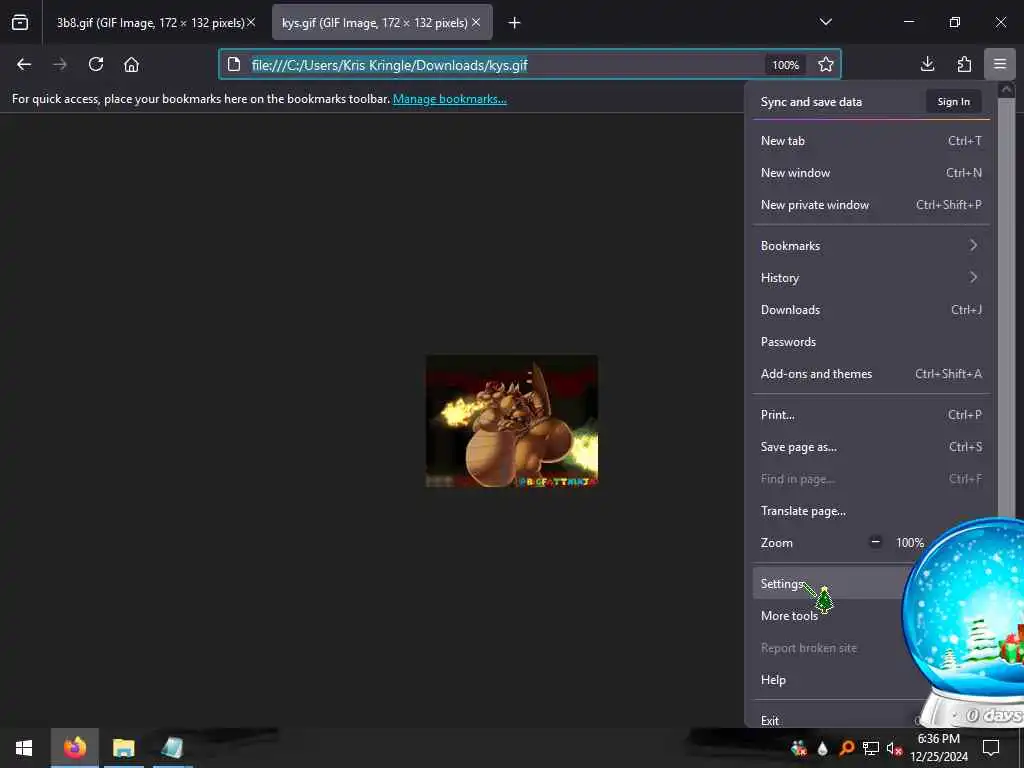Viewport: 1024px width, 768px height.
Task: Reload the current page
Action: 96,65
